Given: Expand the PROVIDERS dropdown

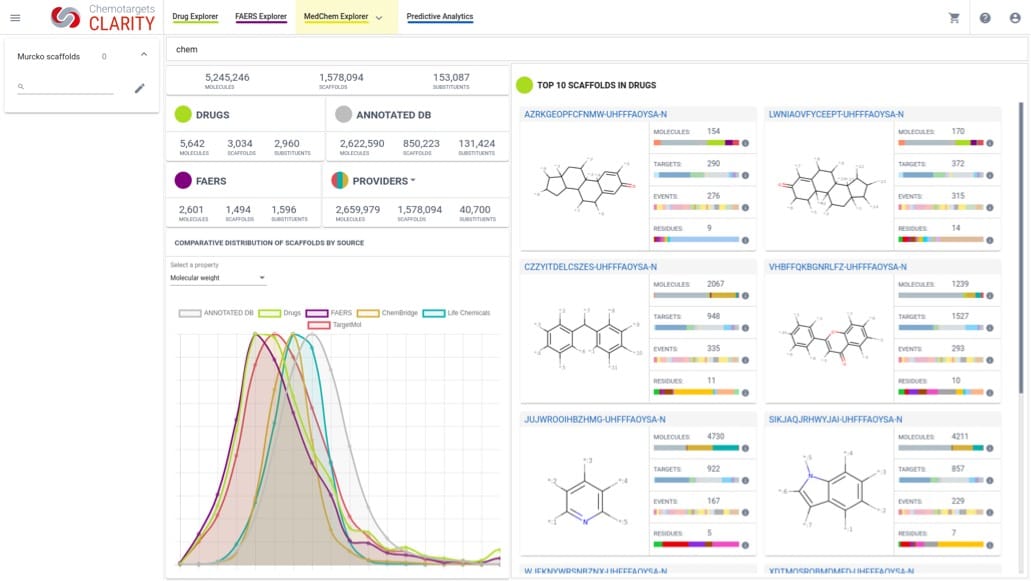Looking at the screenshot, I should tap(416, 178).
